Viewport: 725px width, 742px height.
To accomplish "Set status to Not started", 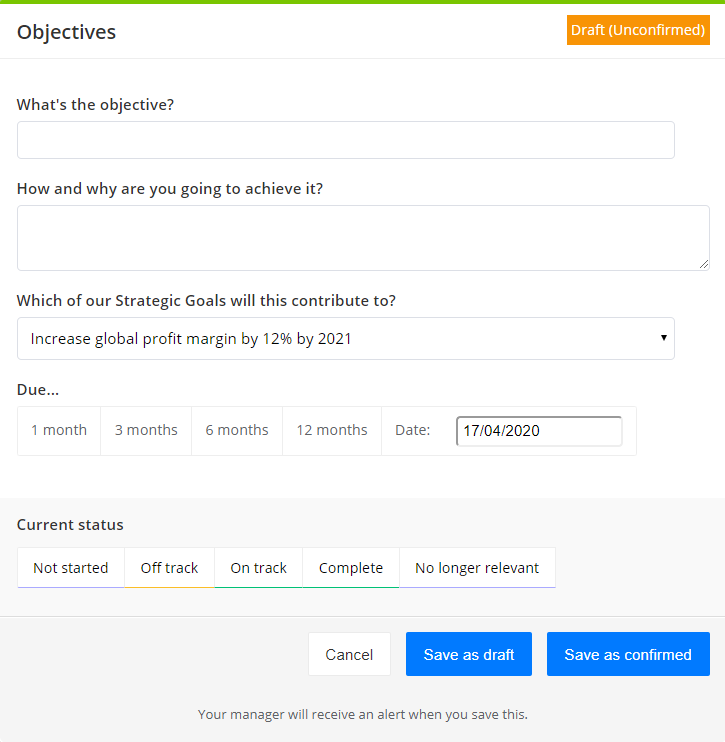I will tap(71, 568).
